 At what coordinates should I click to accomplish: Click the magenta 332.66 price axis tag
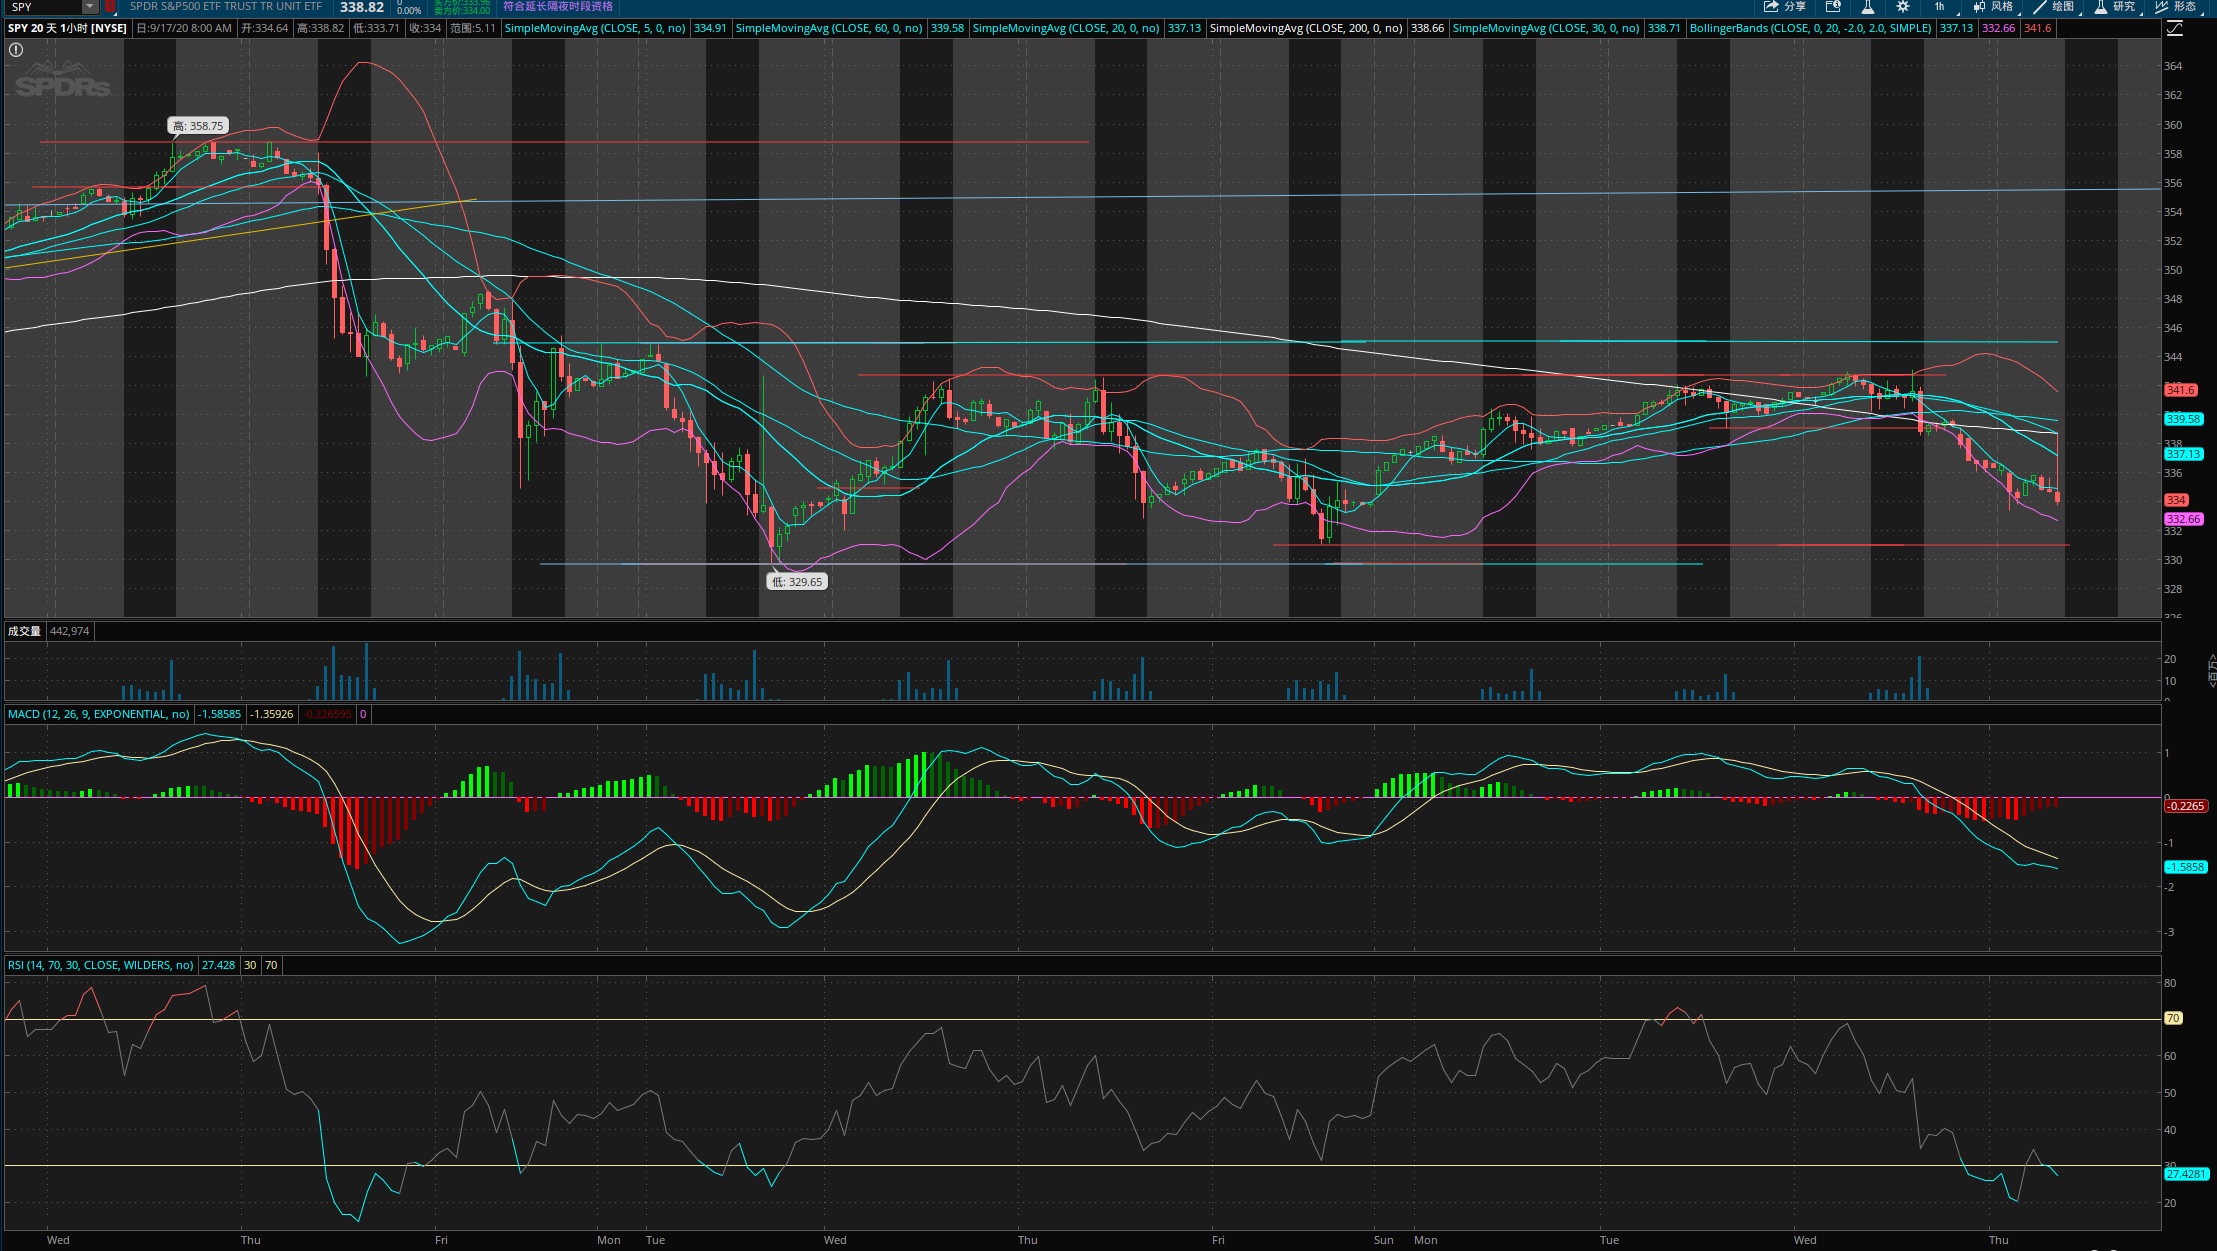[x=2183, y=519]
